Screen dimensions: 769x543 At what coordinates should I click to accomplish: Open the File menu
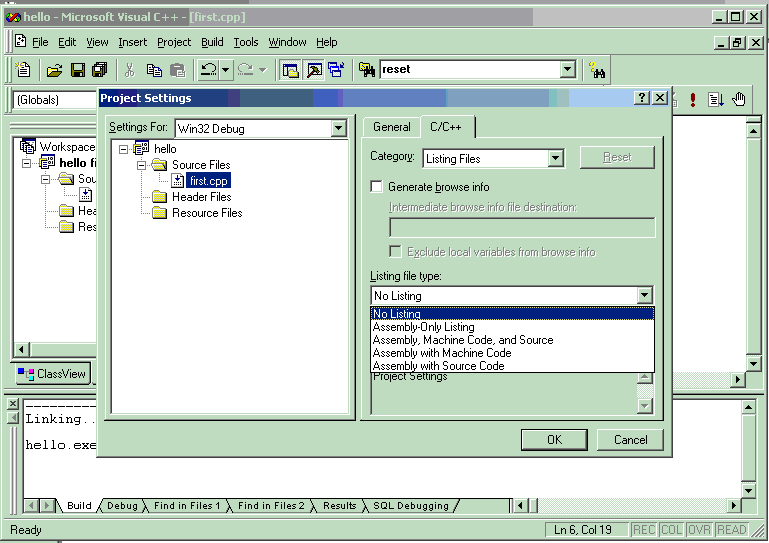click(40, 42)
